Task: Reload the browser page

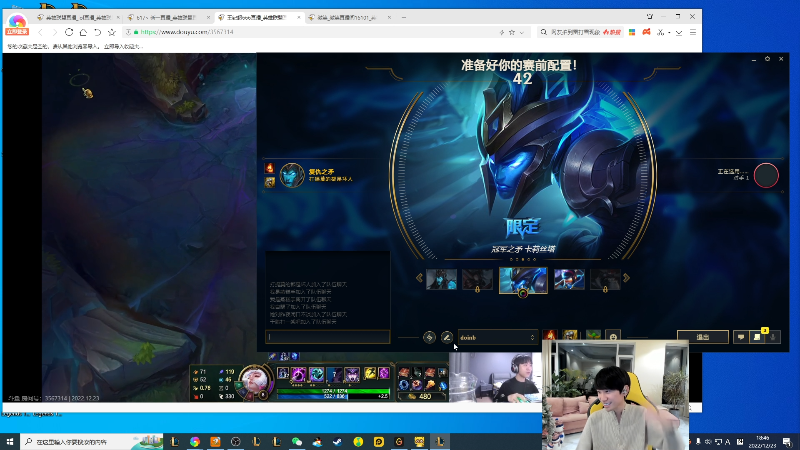Action: point(69,32)
